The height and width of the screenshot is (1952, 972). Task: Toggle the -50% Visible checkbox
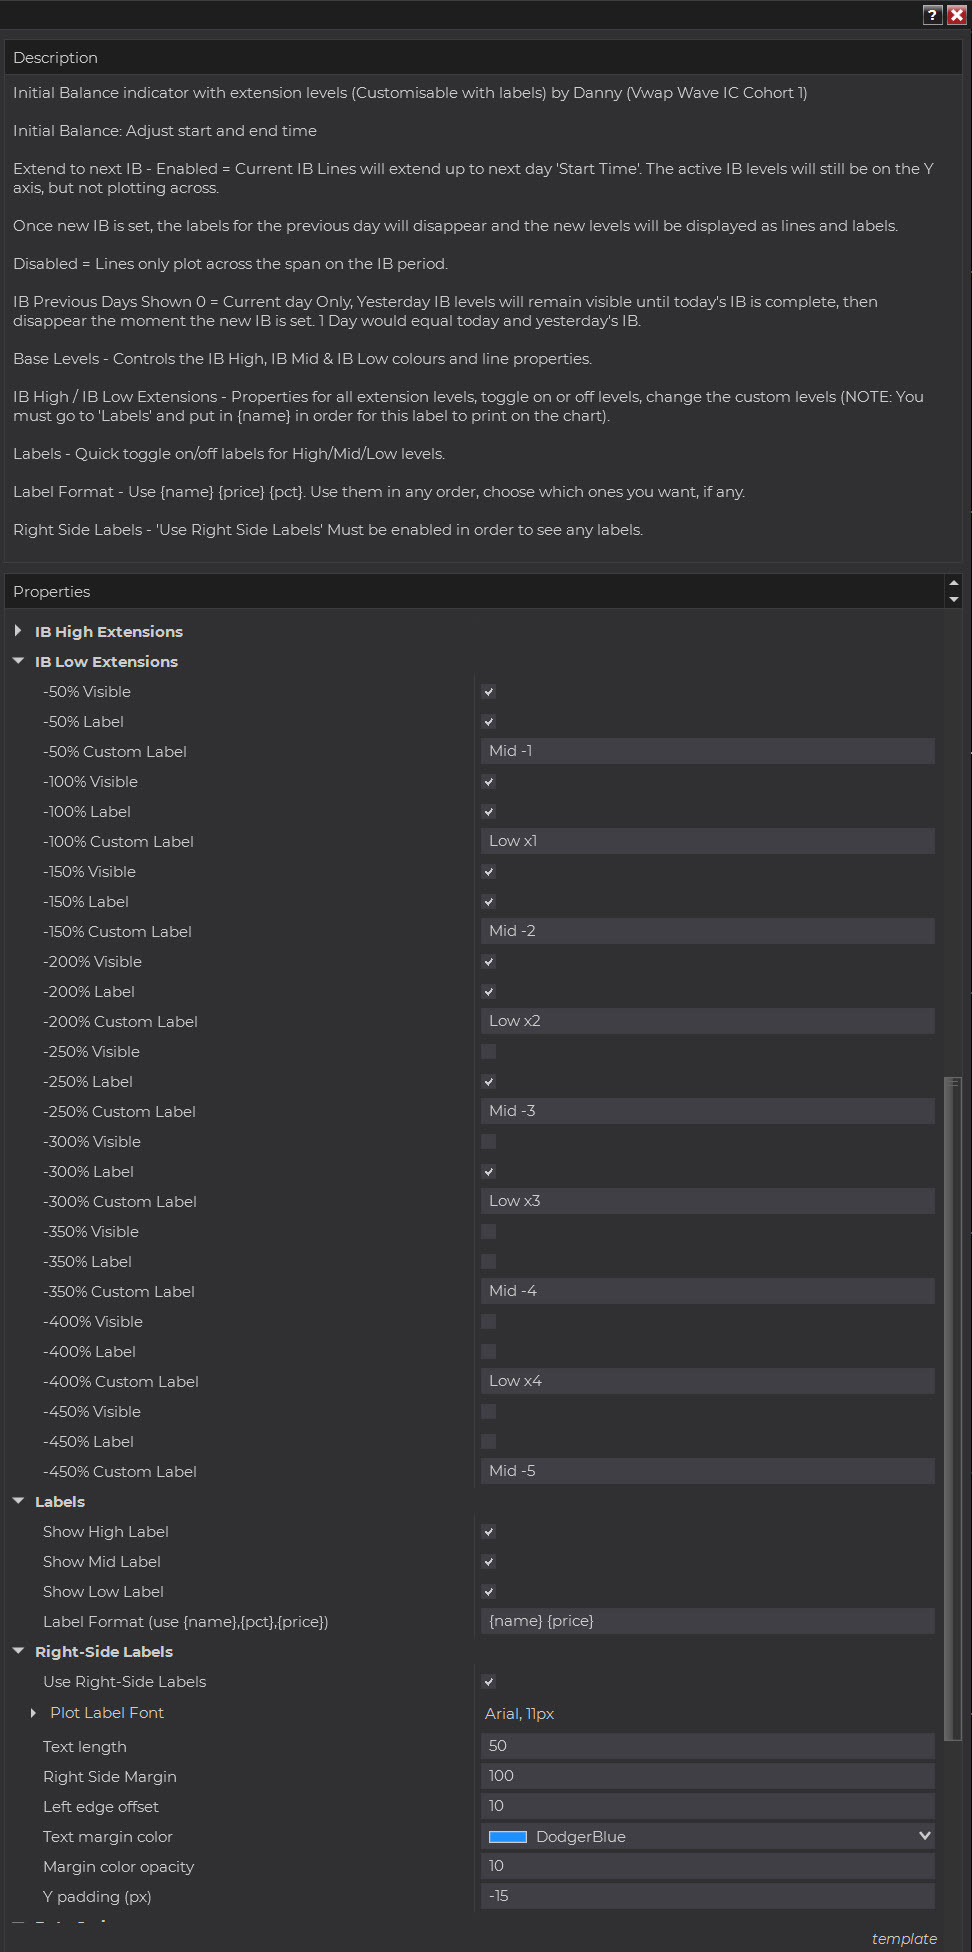coord(489,691)
